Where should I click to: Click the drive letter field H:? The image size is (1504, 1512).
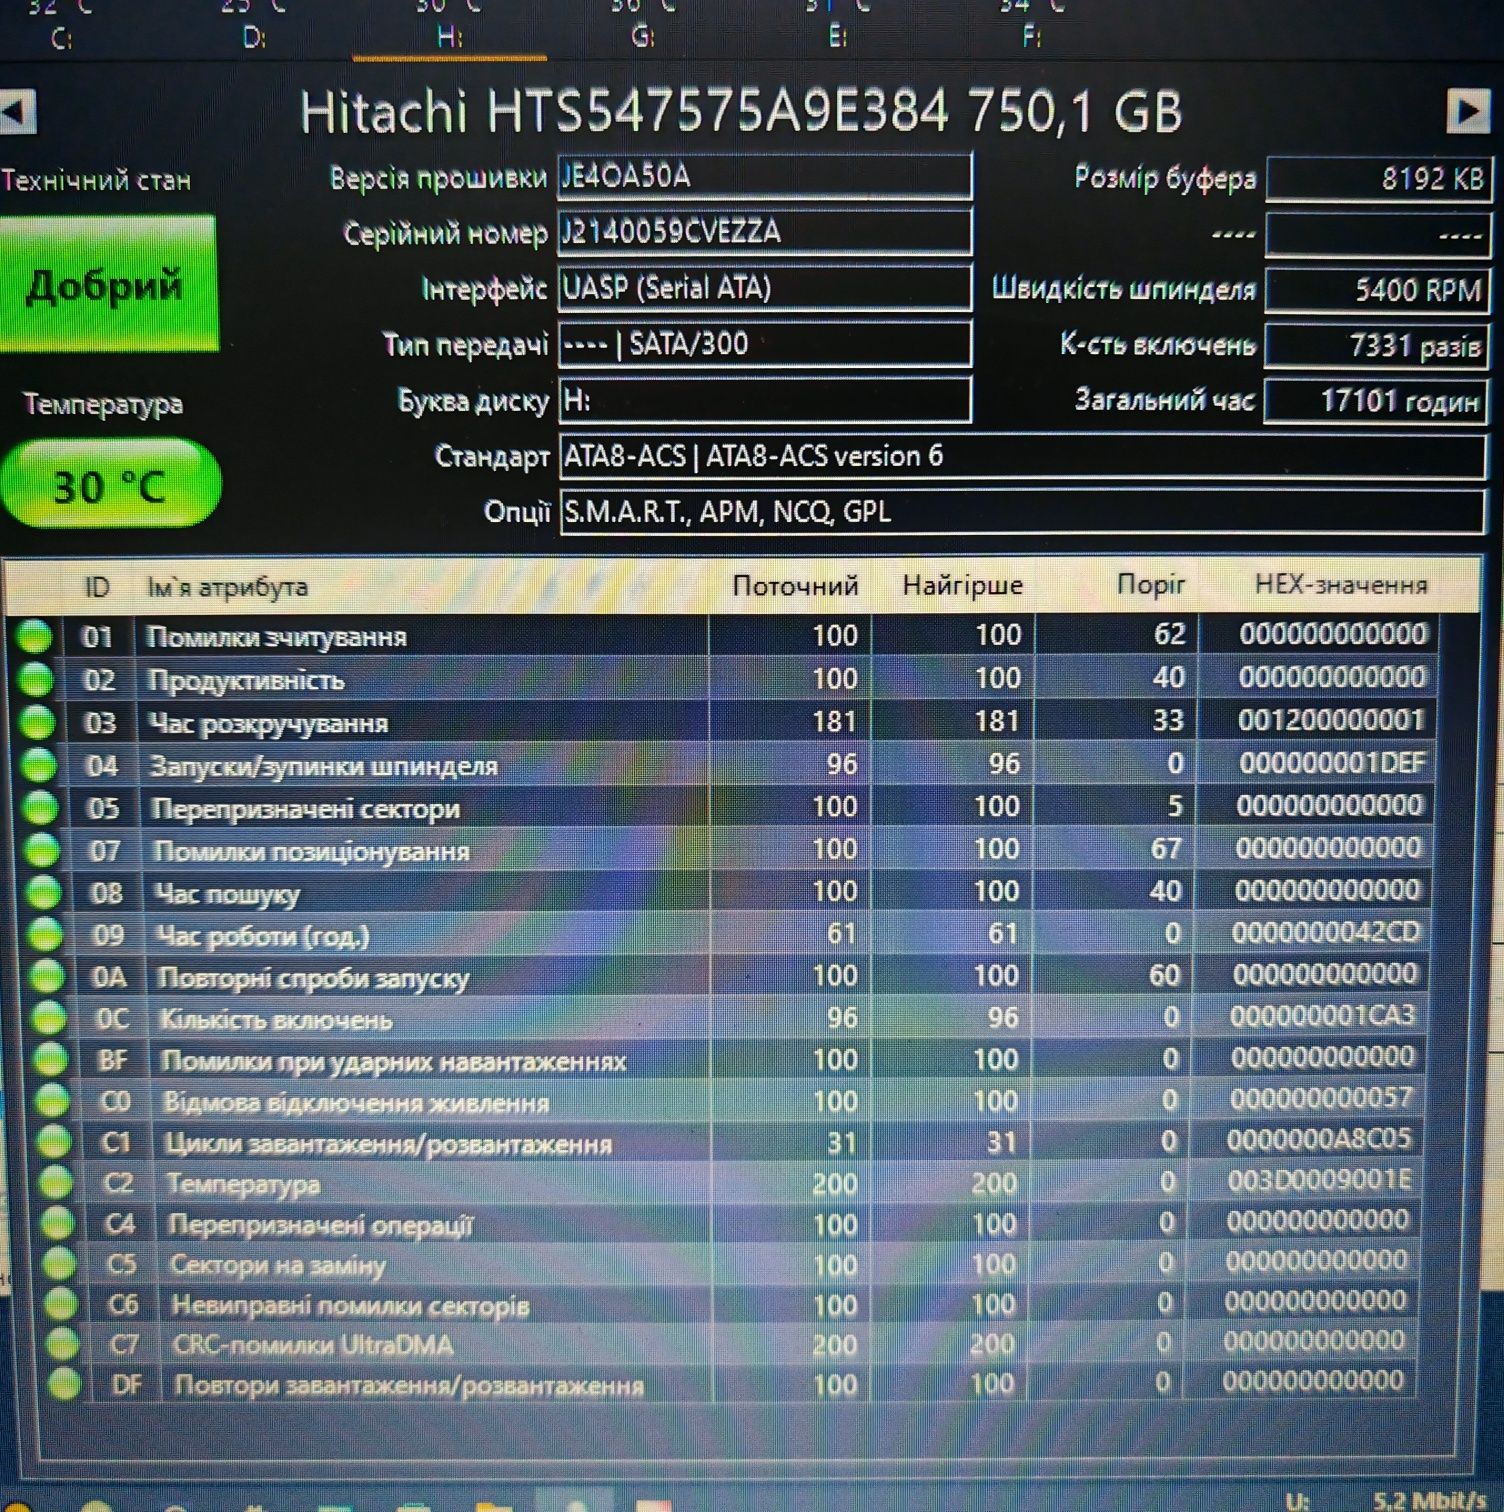764,401
